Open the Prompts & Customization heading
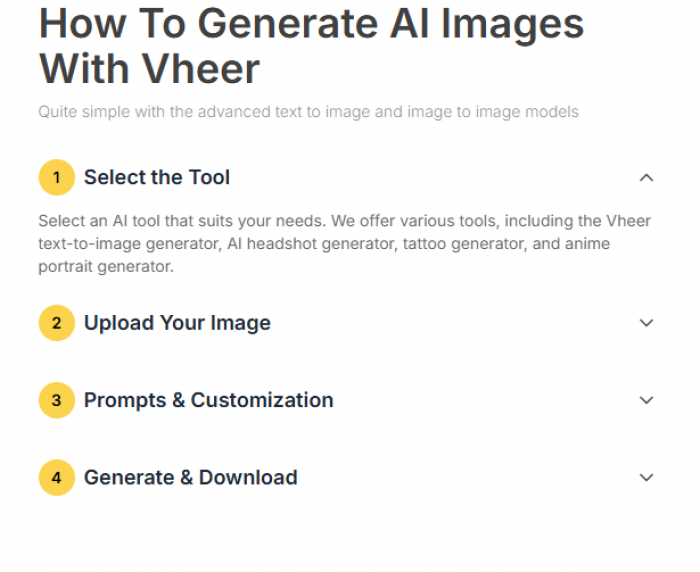The width and height of the screenshot is (700, 572). point(208,400)
